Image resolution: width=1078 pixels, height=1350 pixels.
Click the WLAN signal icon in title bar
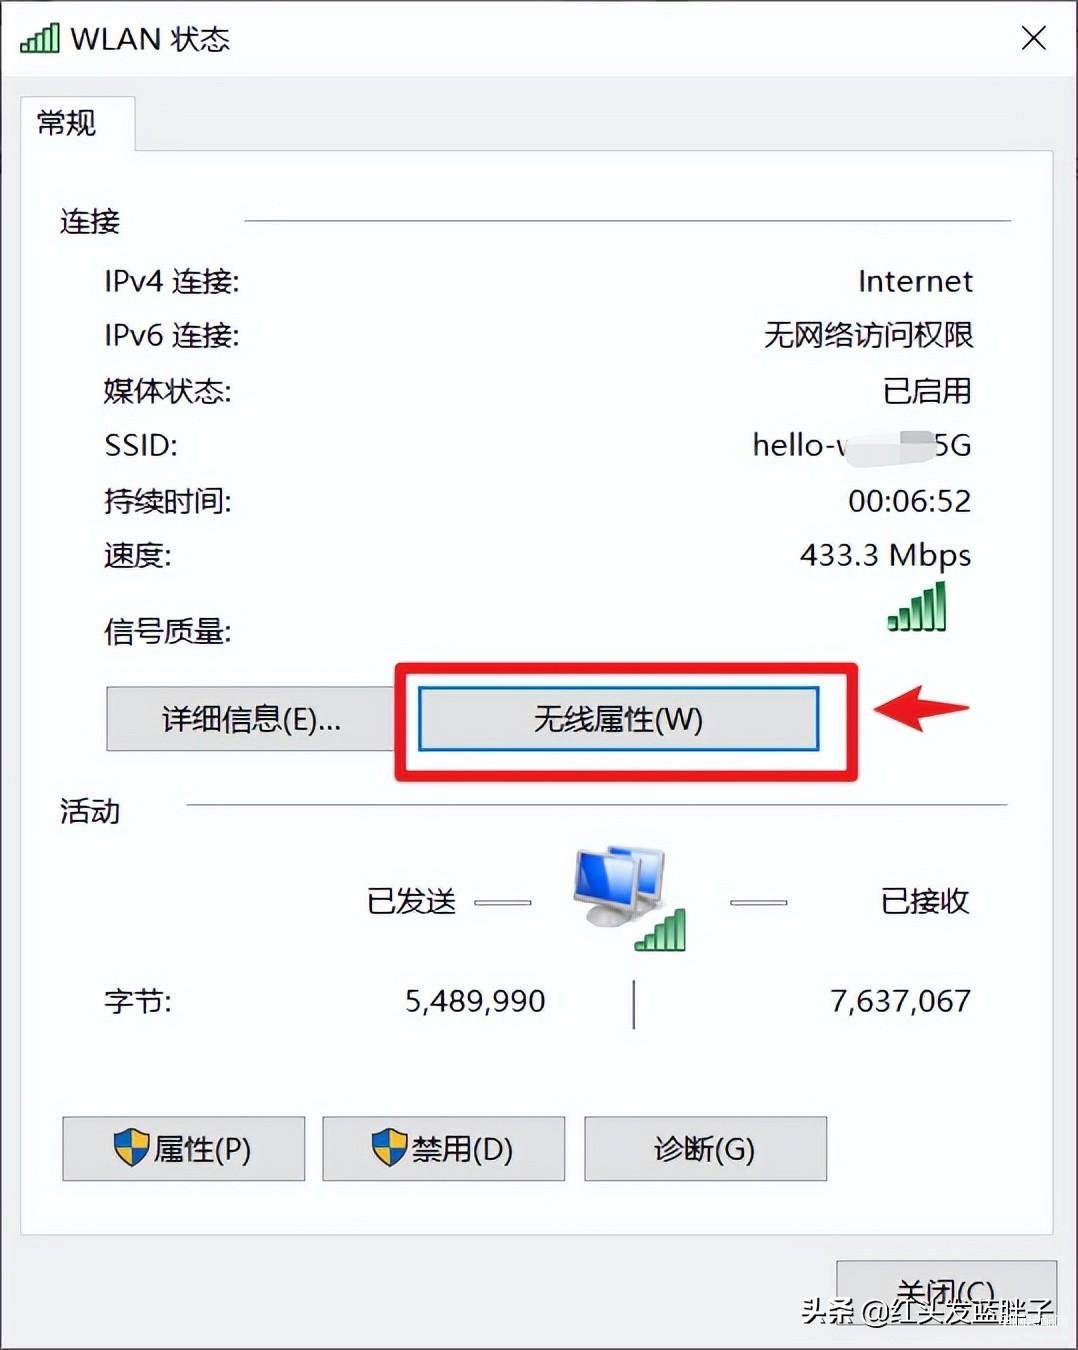[x=40, y=39]
